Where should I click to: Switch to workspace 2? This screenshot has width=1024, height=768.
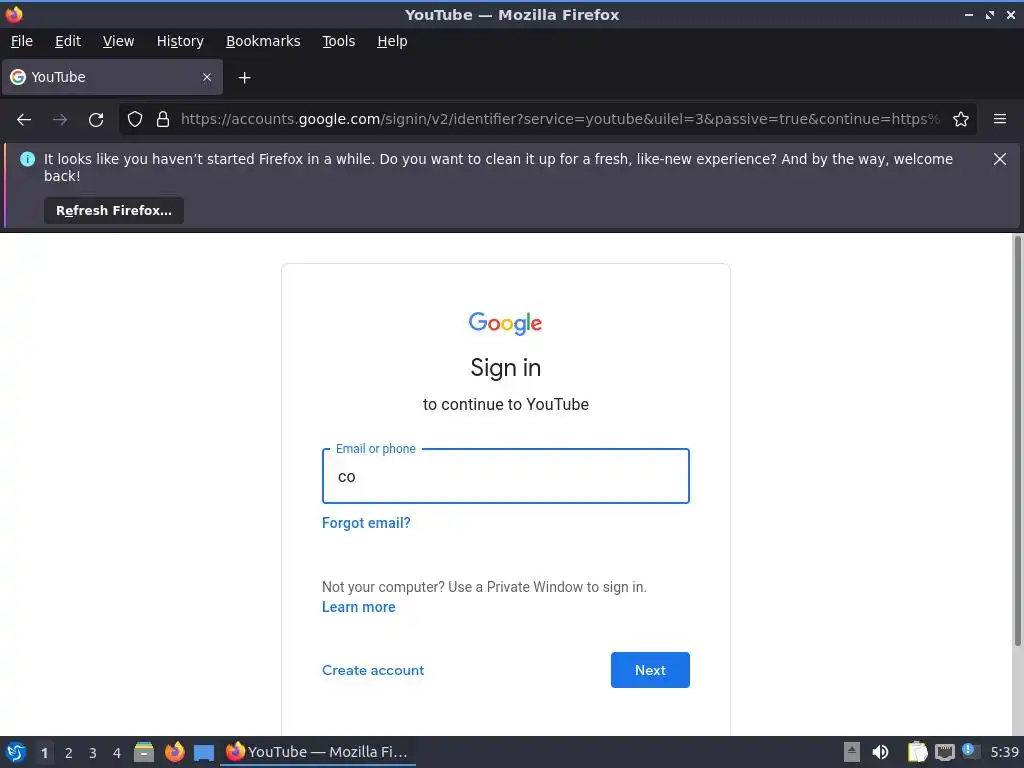[69, 753]
